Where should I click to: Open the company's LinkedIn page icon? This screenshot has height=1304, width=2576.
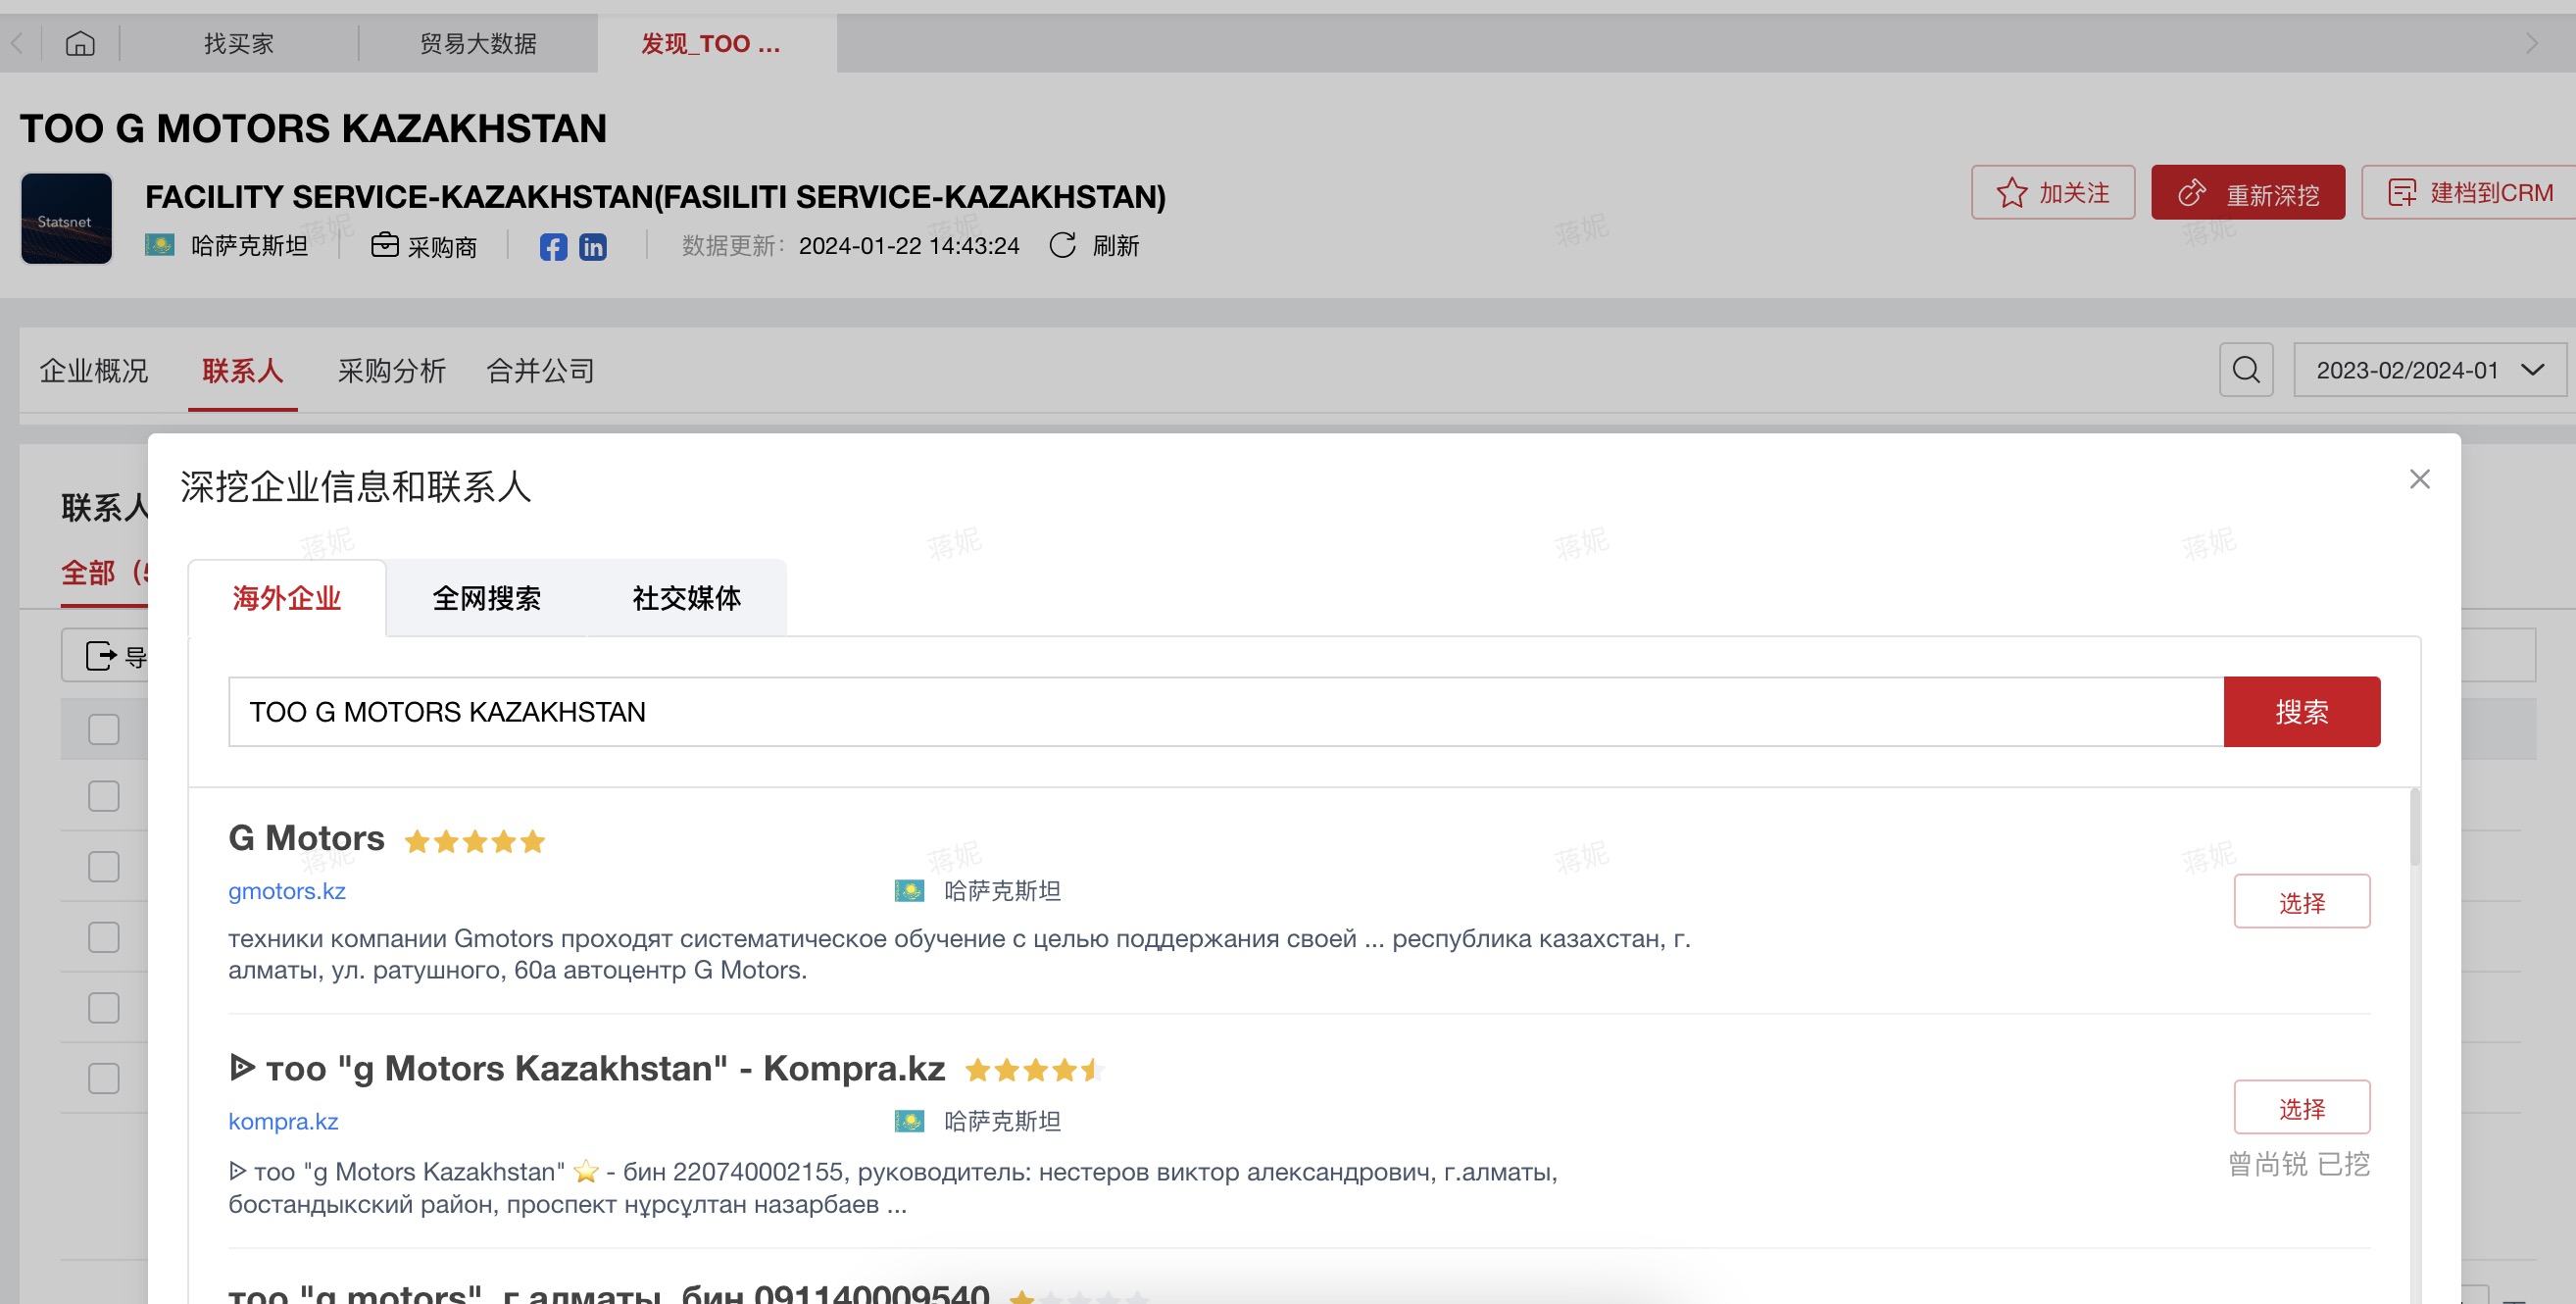click(x=594, y=246)
